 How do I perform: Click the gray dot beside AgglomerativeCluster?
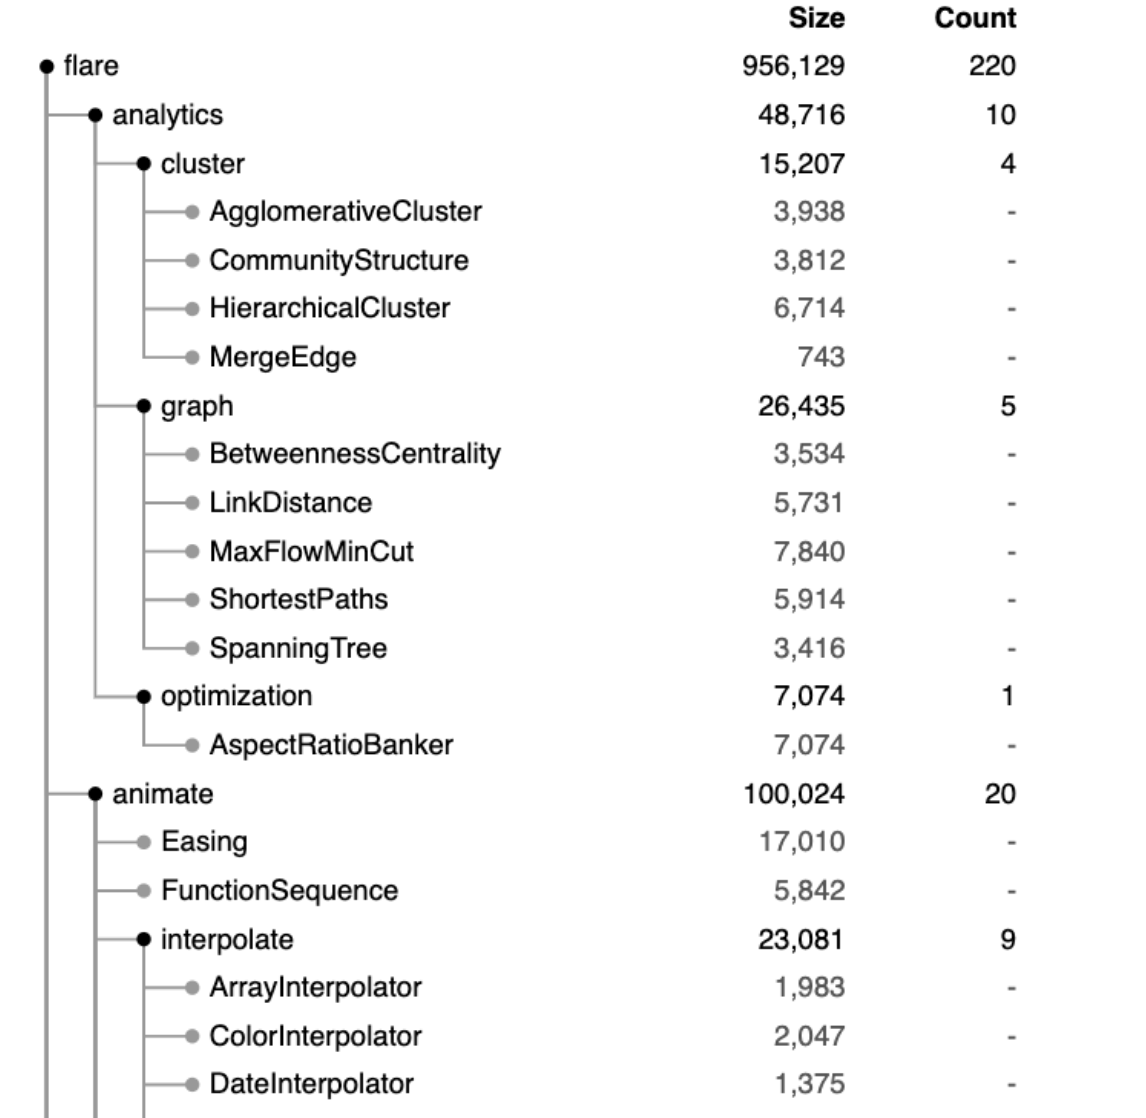[192, 212]
